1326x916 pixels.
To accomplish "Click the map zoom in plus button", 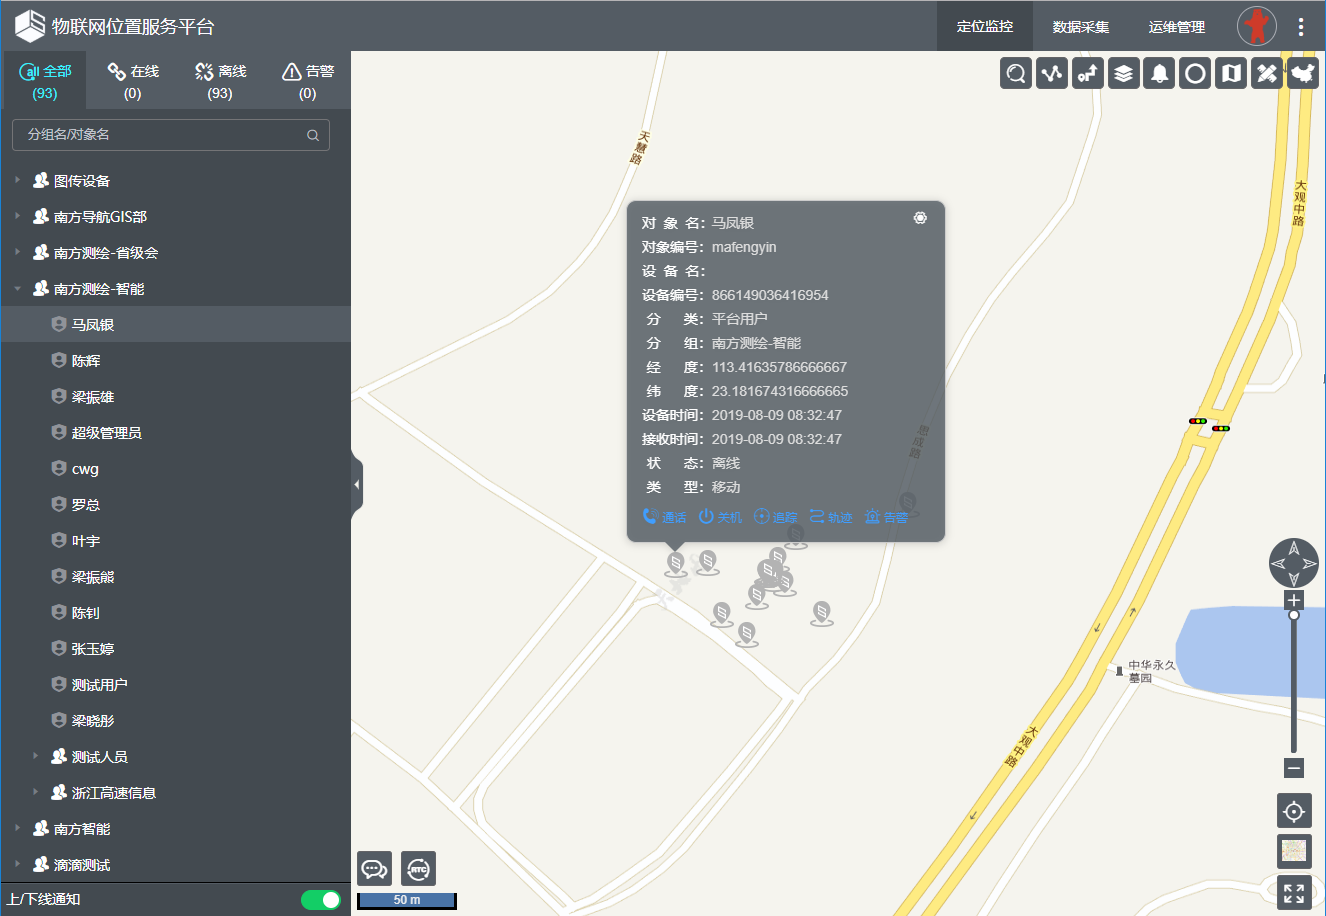I will pyautogui.click(x=1294, y=600).
